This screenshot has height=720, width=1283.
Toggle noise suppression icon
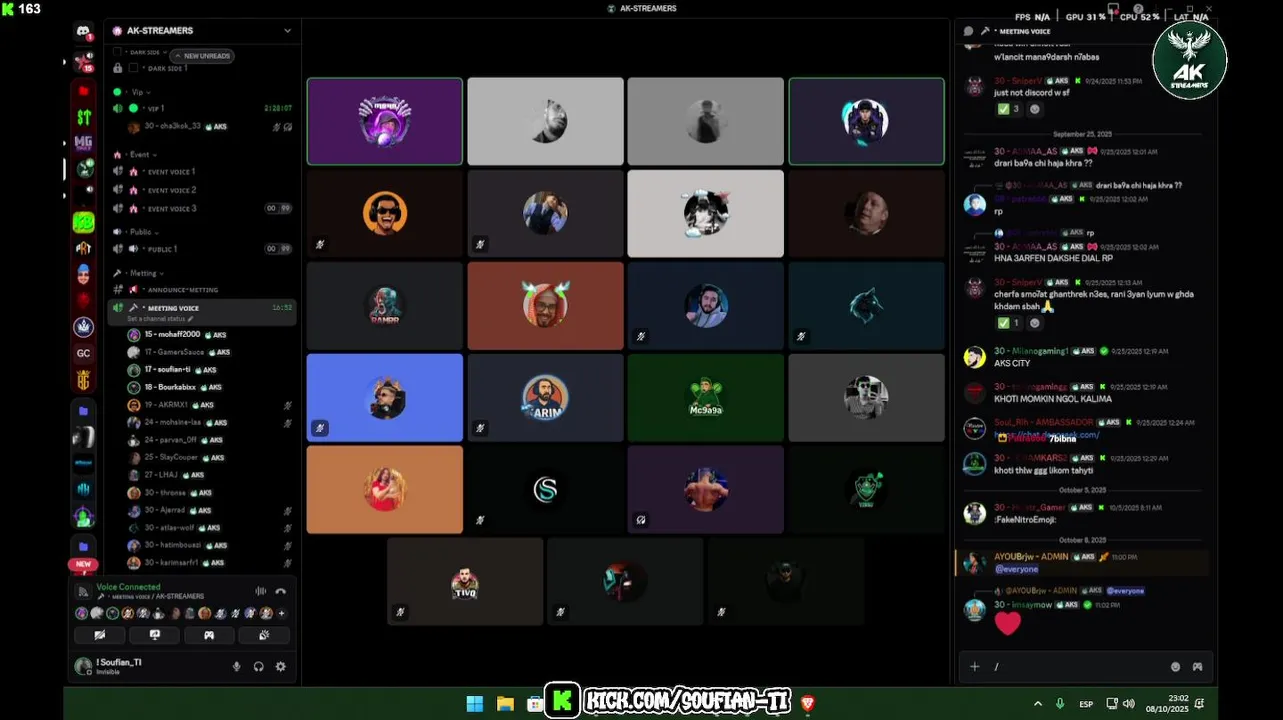261,591
